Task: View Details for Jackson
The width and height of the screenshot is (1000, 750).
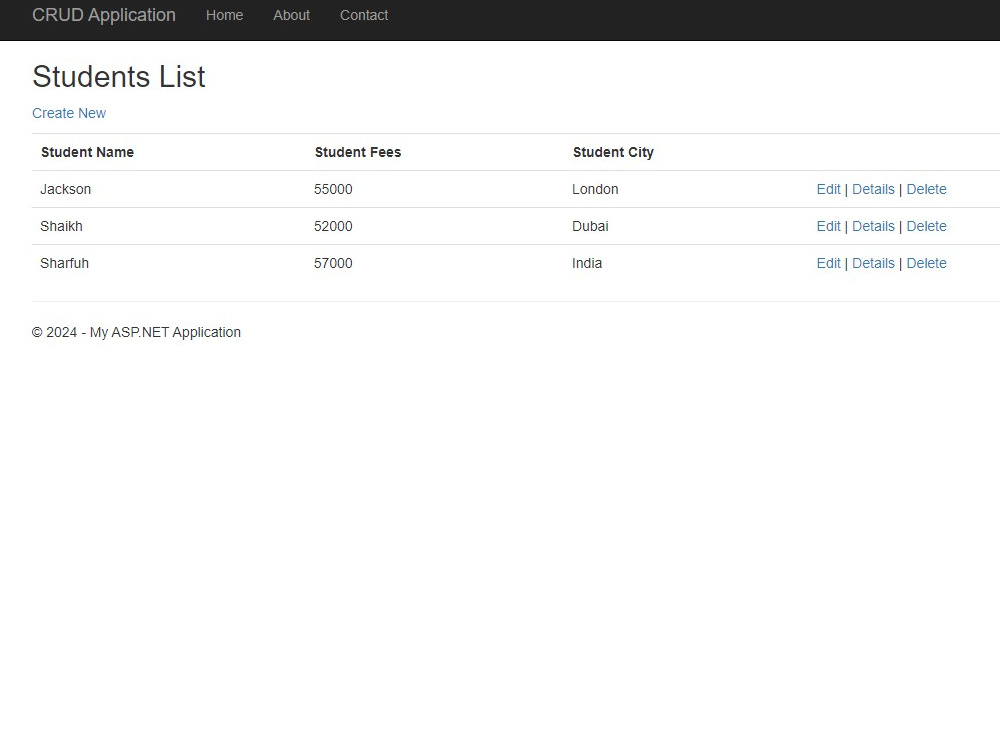Action: pyautogui.click(x=873, y=189)
